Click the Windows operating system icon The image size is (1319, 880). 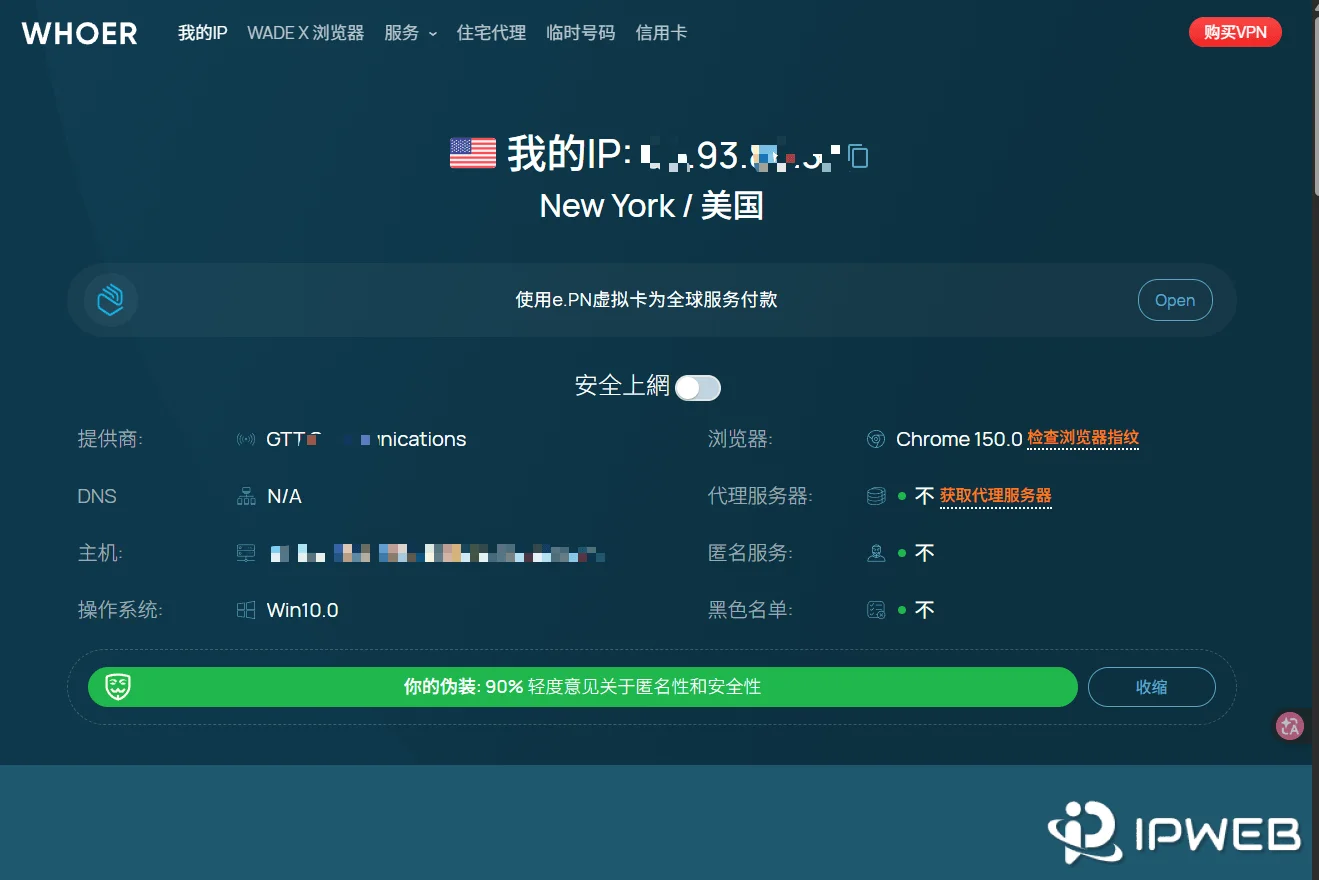[246, 610]
